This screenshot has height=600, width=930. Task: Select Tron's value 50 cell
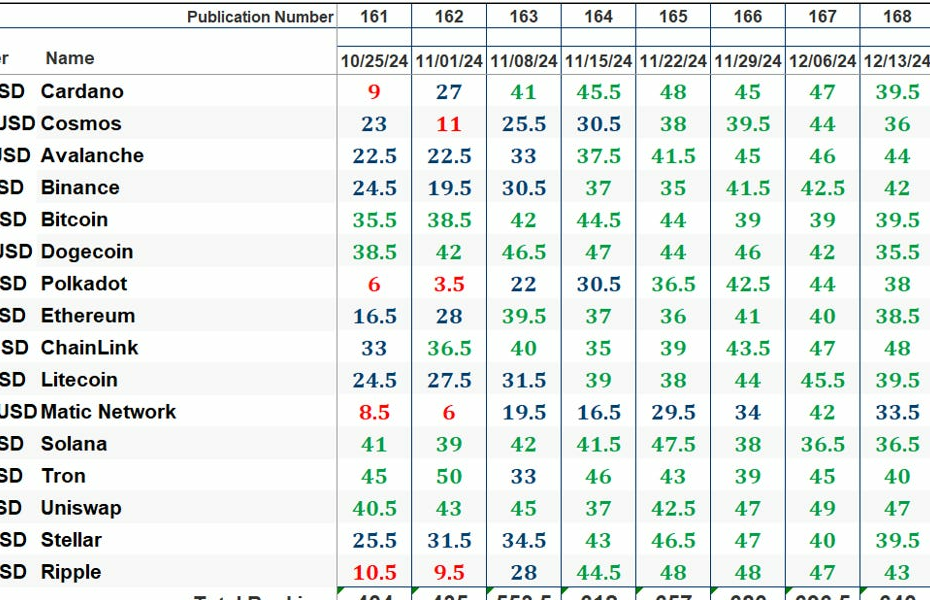(x=448, y=475)
